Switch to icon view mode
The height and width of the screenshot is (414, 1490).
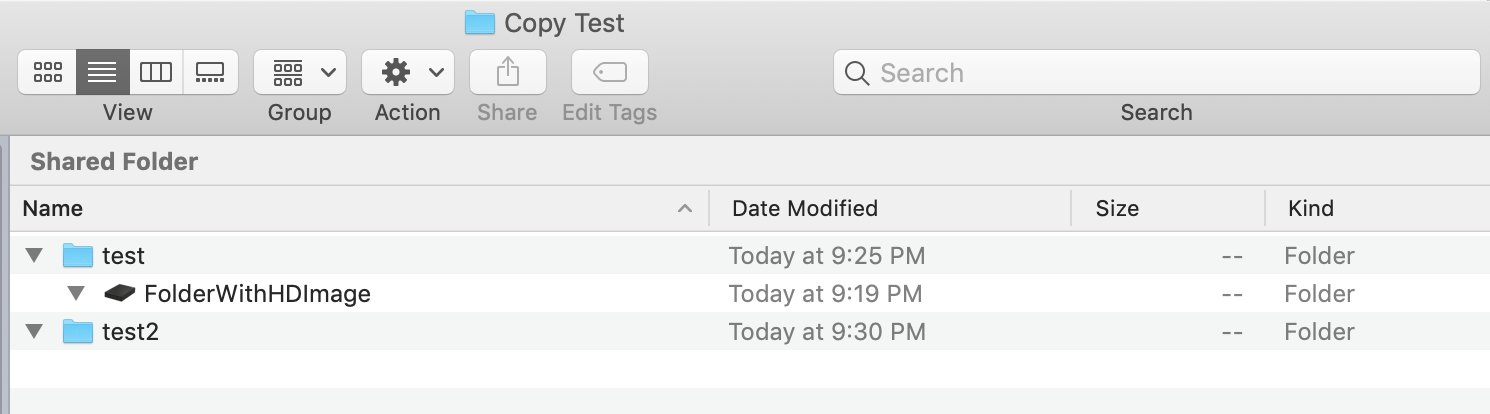47,72
